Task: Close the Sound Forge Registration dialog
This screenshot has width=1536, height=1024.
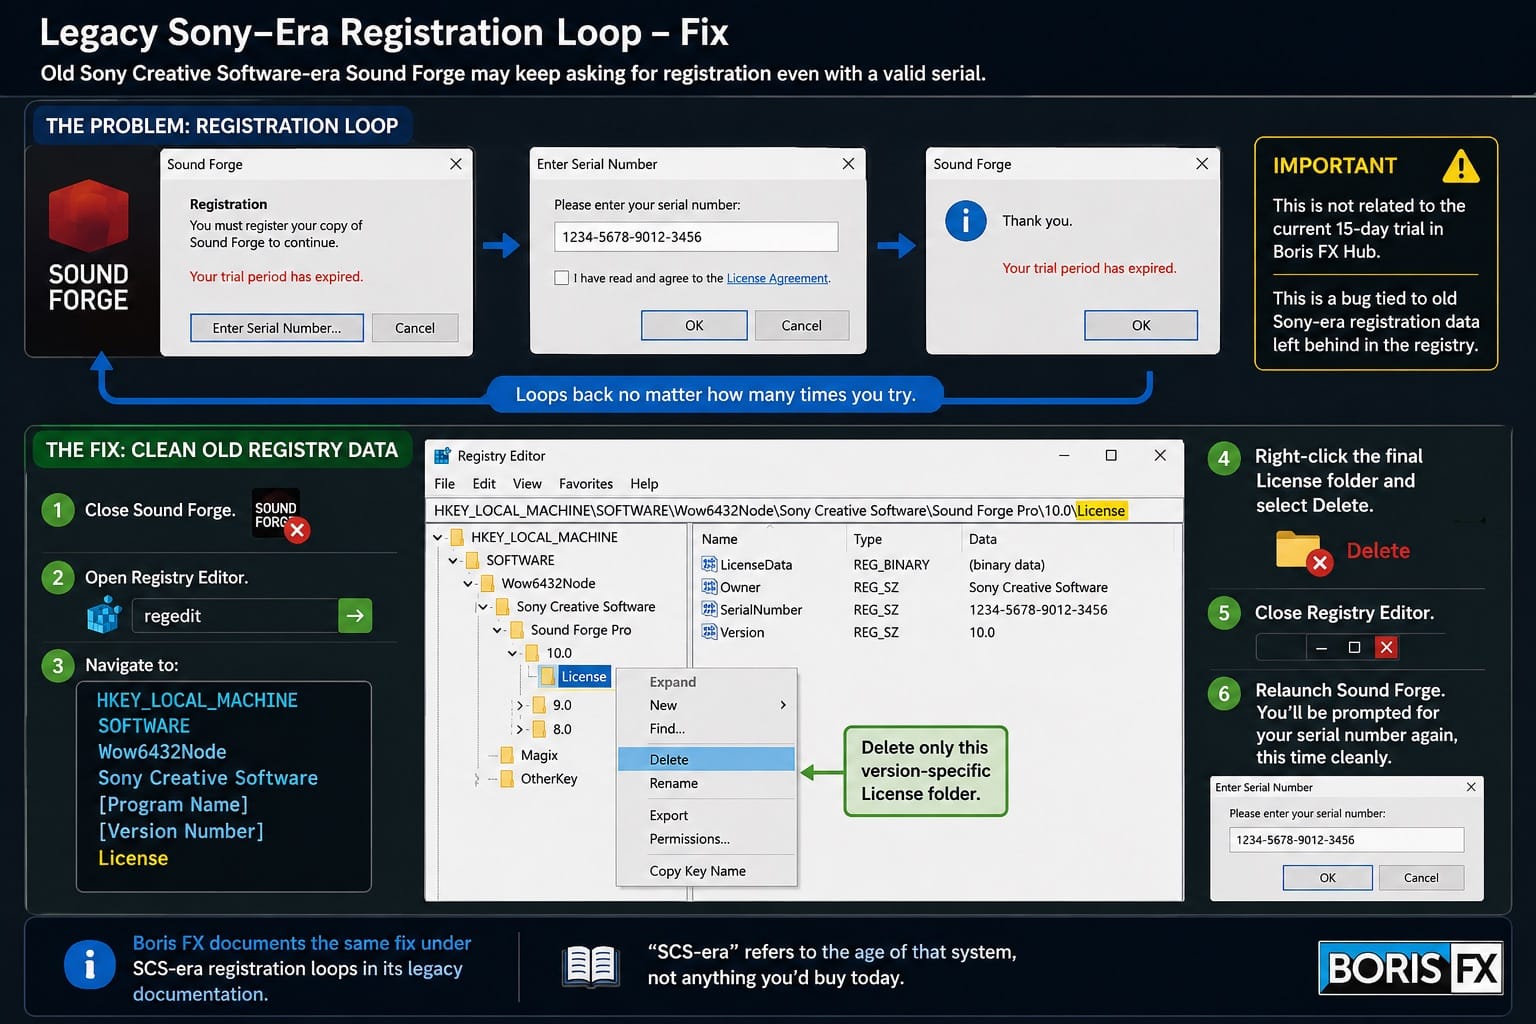Action: (x=456, y=164)
